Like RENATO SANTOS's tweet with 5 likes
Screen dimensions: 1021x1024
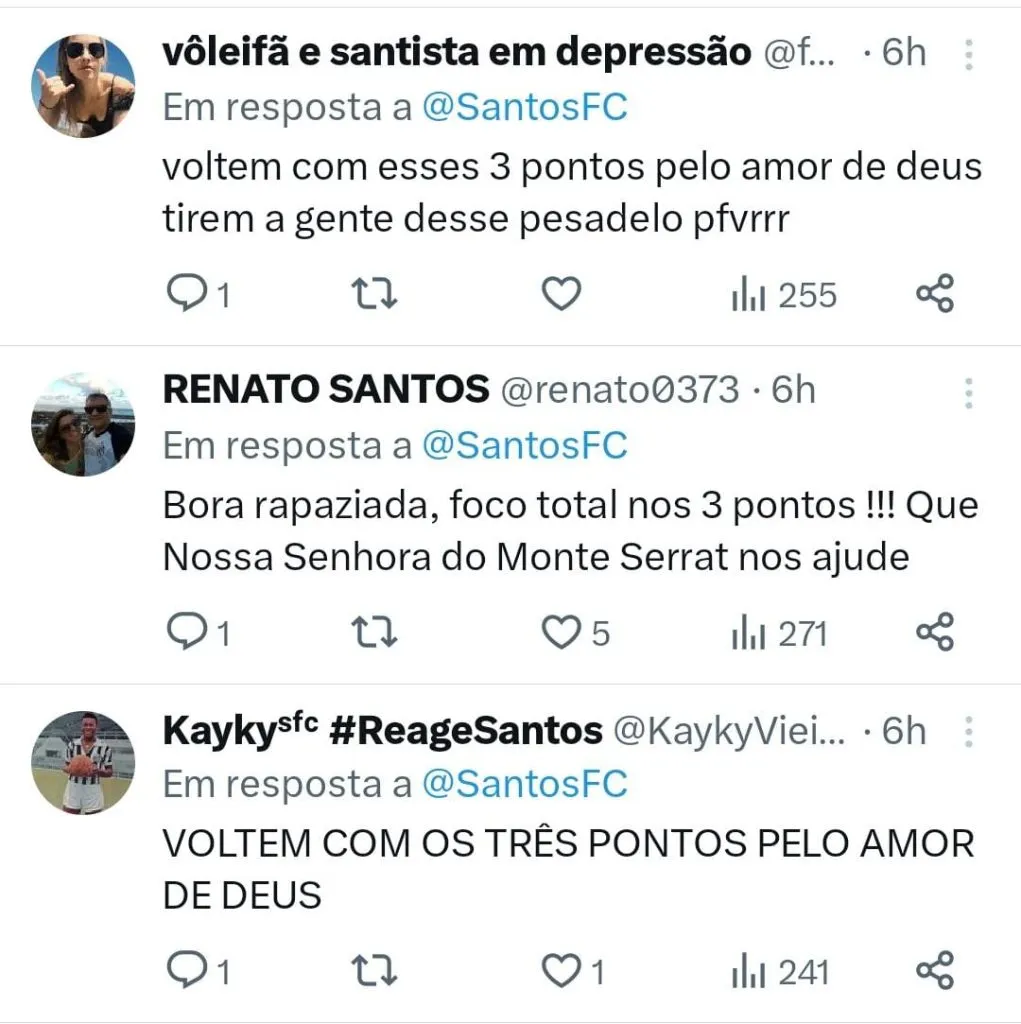point(561,633)
